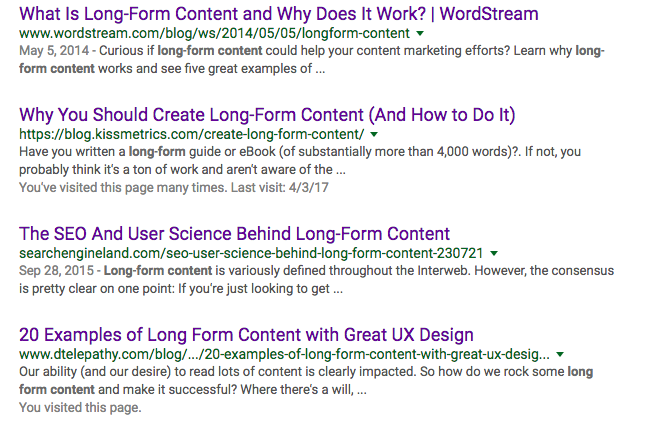Expand dropdown arrow next to dtelepathy.com URL
The width and height of the screenshot is (663, 423).
tap(560, 354)
